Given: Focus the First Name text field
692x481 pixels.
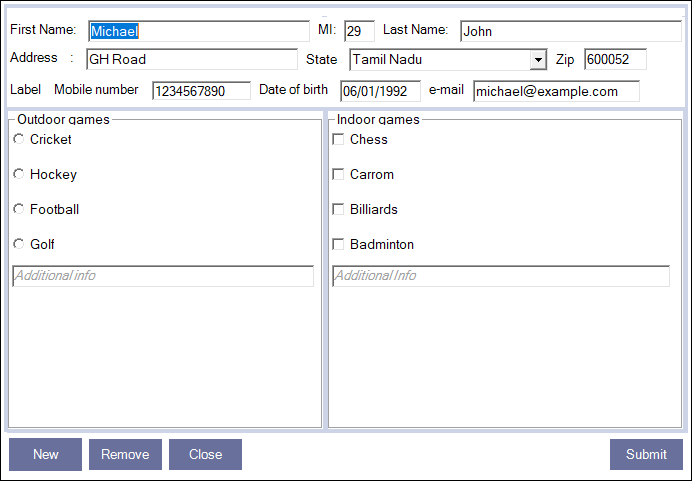Looking at the screenshot, I should (x=198, y=31).
